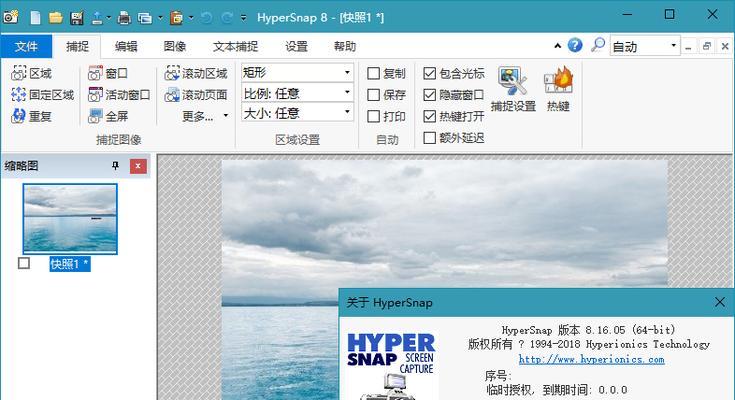Open customize quick access toolbar arrow

tap(244, 18)
